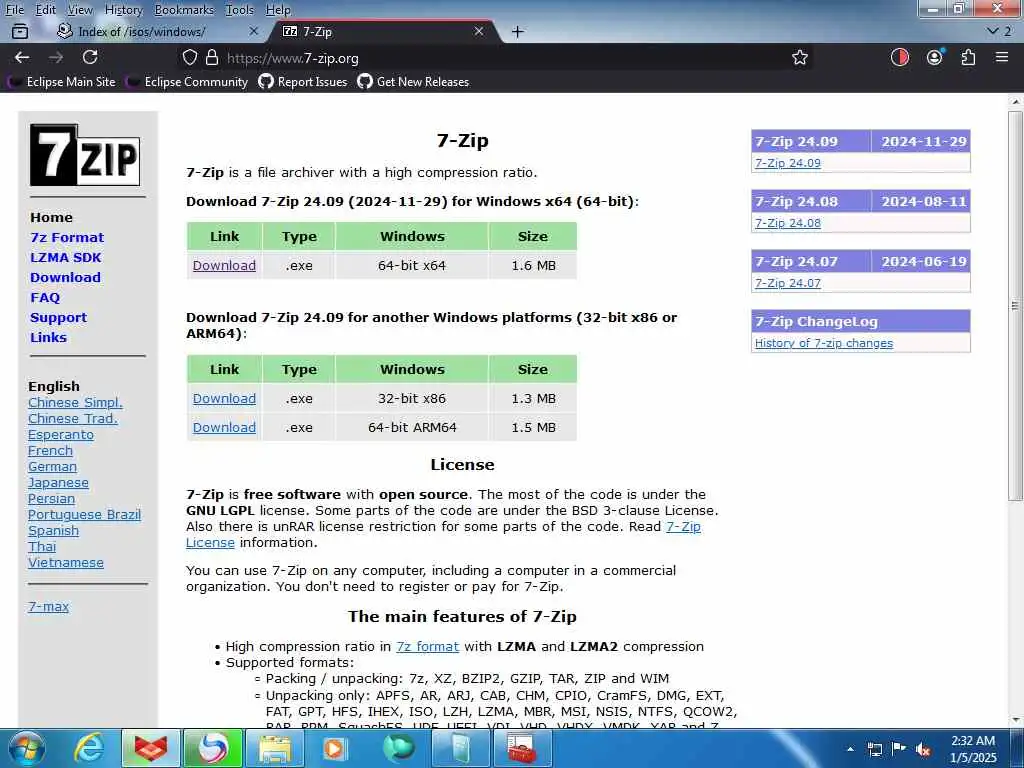The image size is (1024, 768).
Task: Open the Download sidebar link
Action: 65,277
